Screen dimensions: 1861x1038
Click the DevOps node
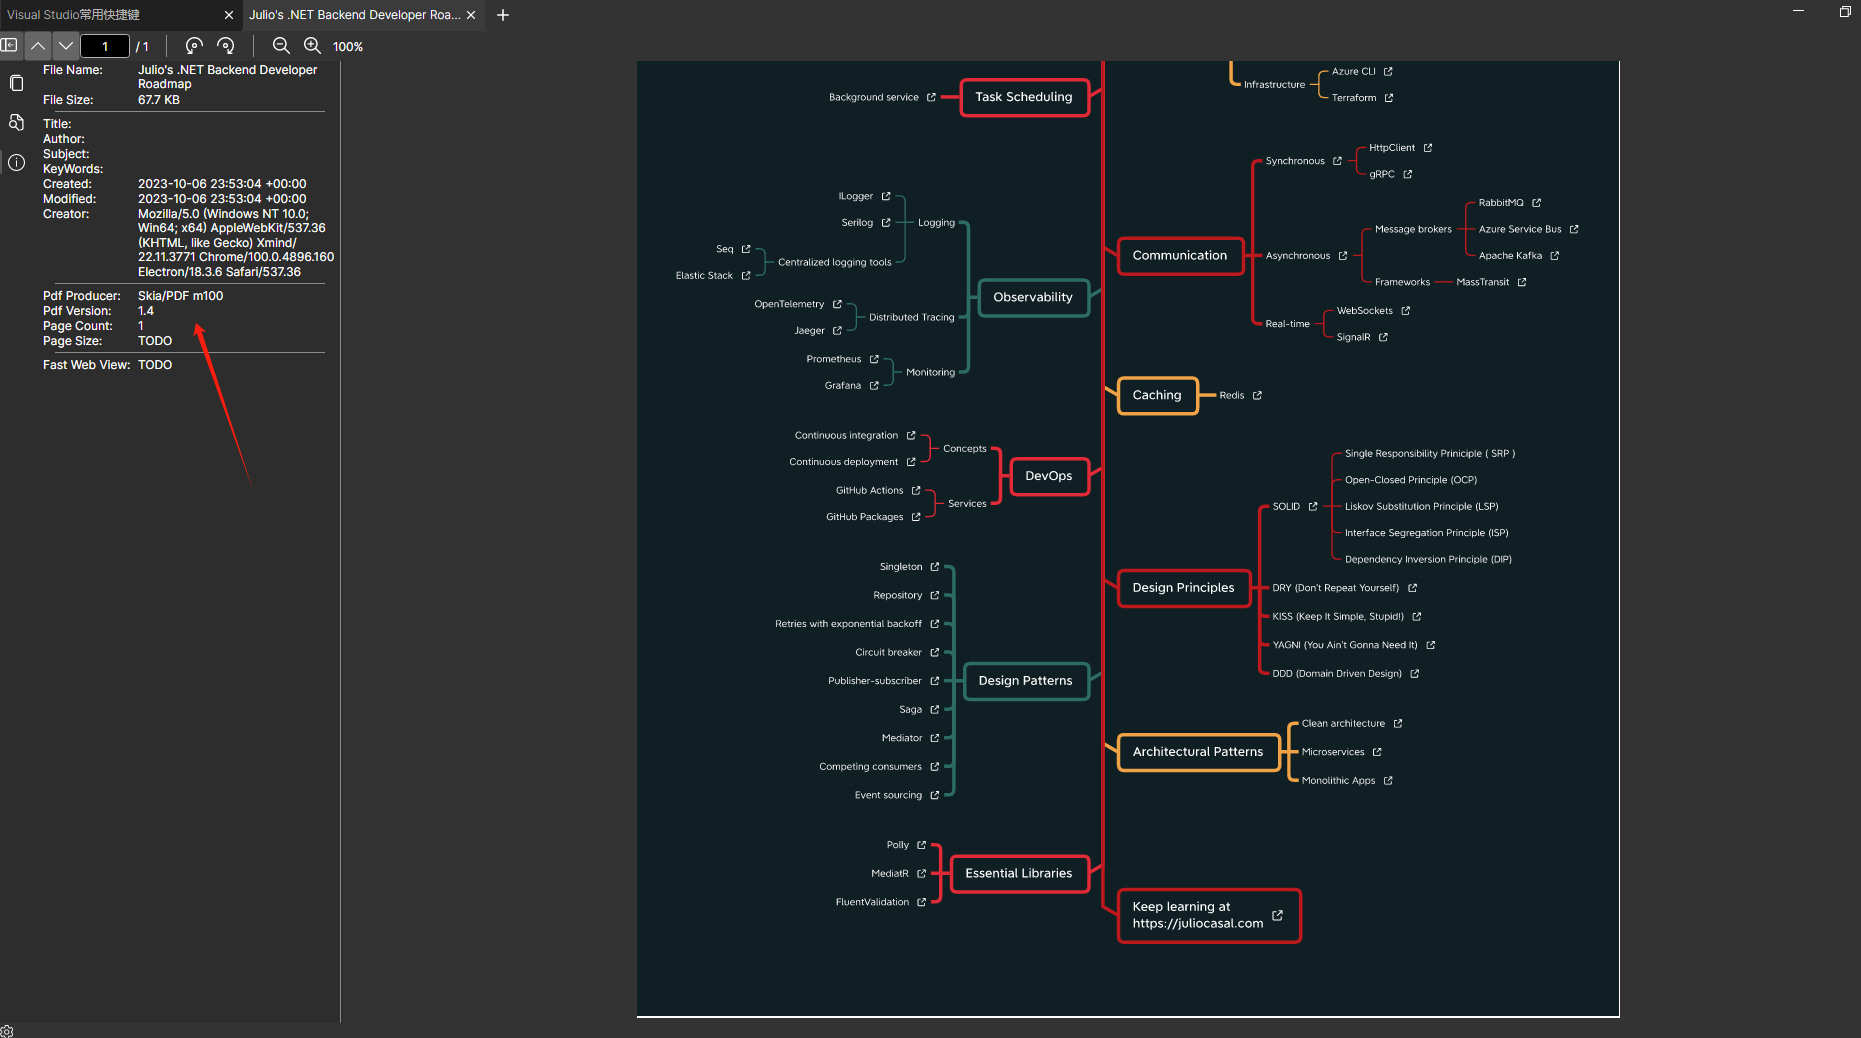pos(1049,476)
